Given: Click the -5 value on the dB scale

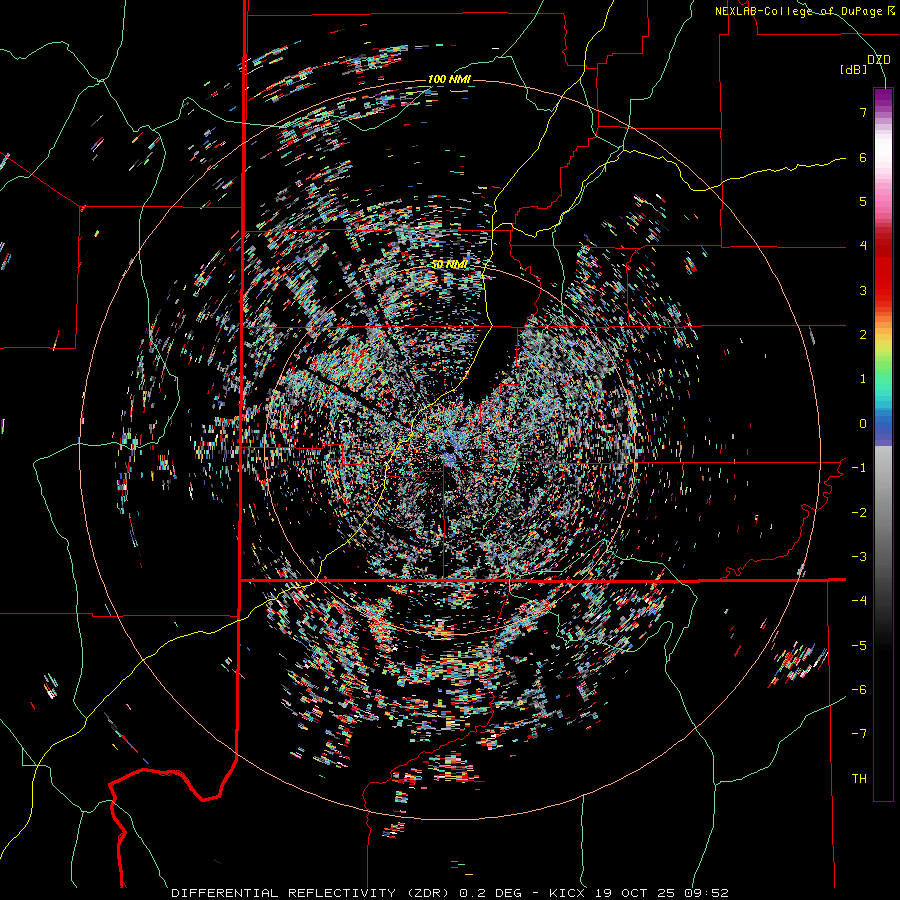Looking at the screenshot, I should coord(859,646).
